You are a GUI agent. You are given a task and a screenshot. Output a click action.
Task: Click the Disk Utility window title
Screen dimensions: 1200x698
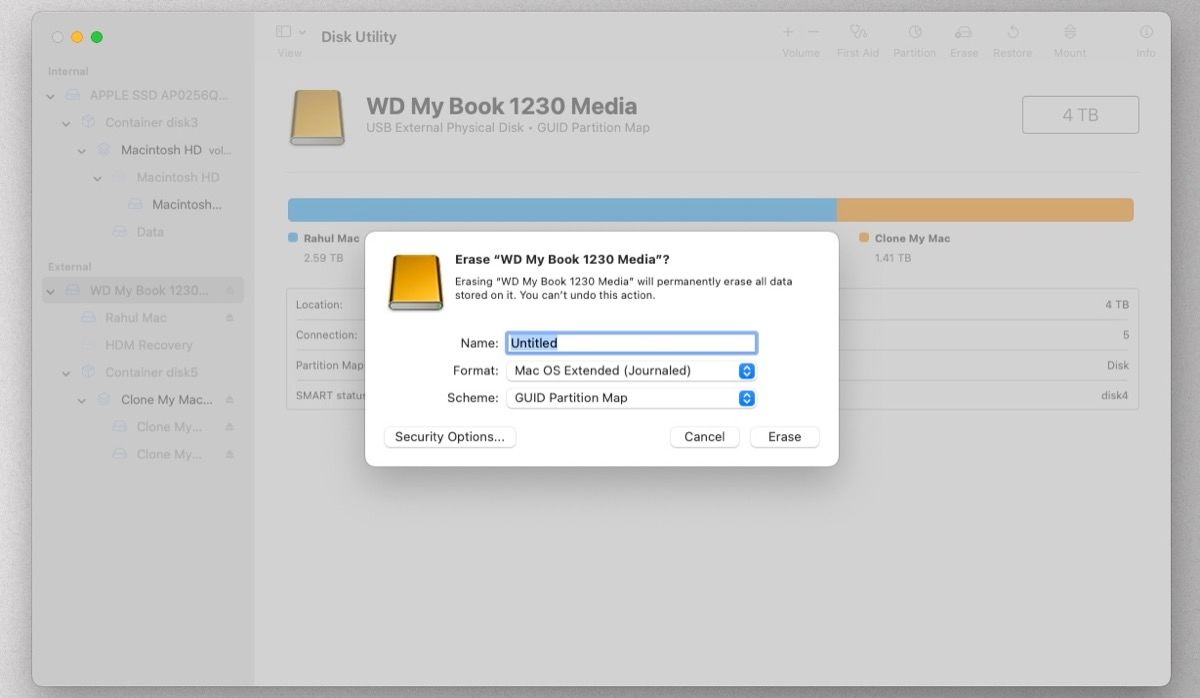click(359, 37)
